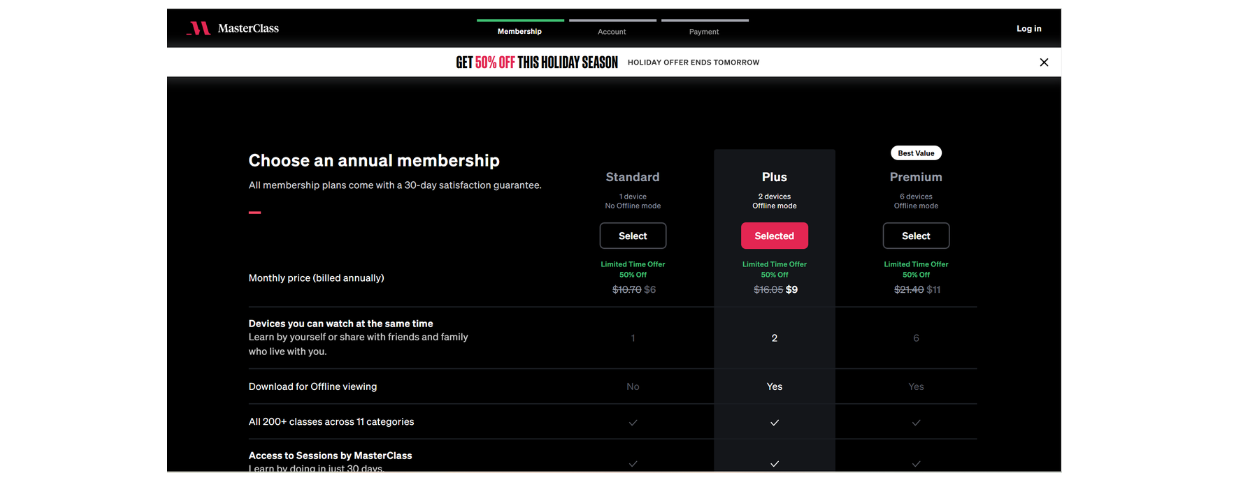1254x492 pixels.
Task: Select the Standard membership plan
Action: click(x=633, y=236)
